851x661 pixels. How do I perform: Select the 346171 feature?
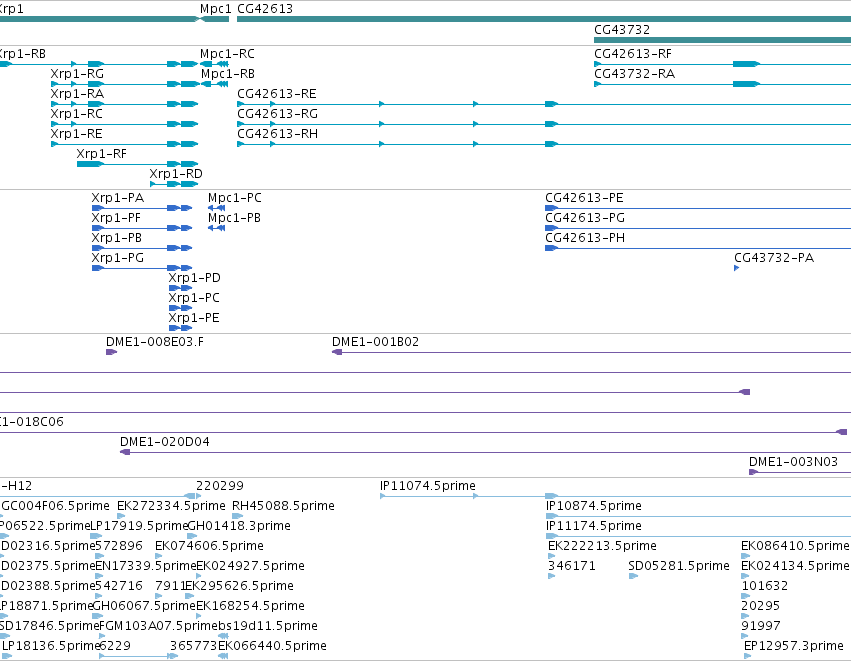click(x=572, y=566)
